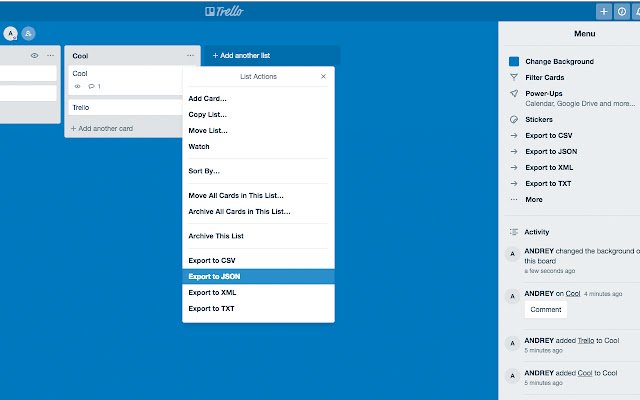Select Copy List... in List Actions
The image size is (640, 400).
click(x=258, y=114)
